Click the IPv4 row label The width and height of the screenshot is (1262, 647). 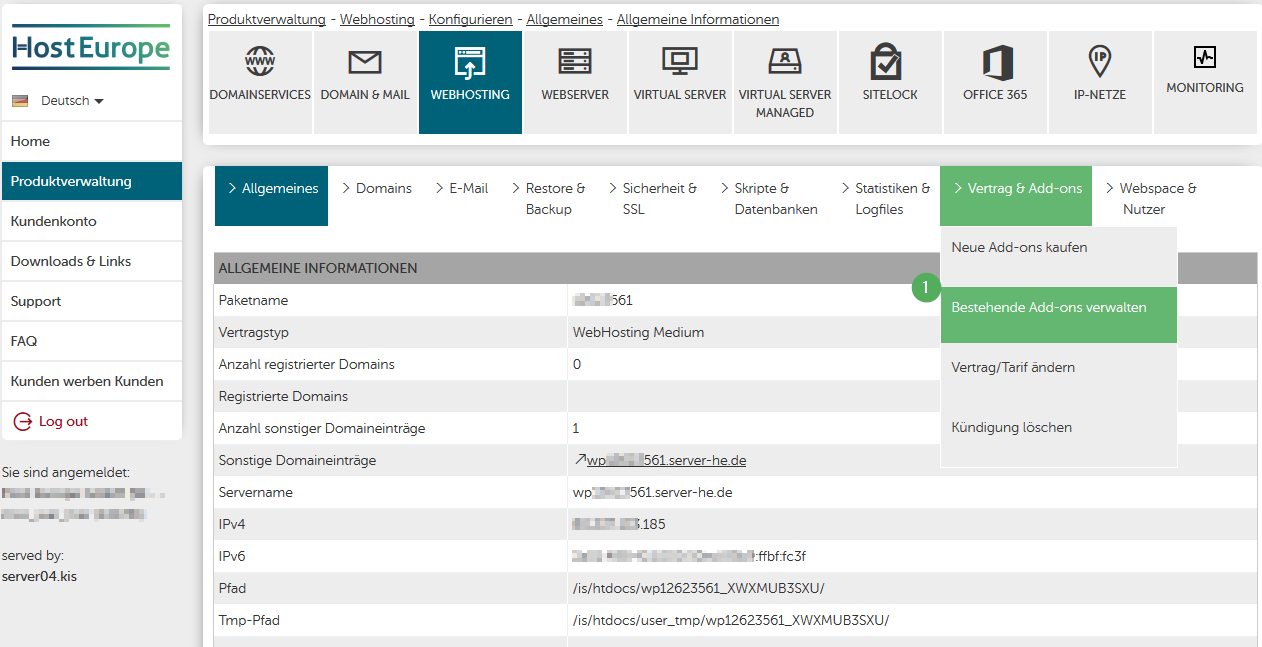coord(232,525)
